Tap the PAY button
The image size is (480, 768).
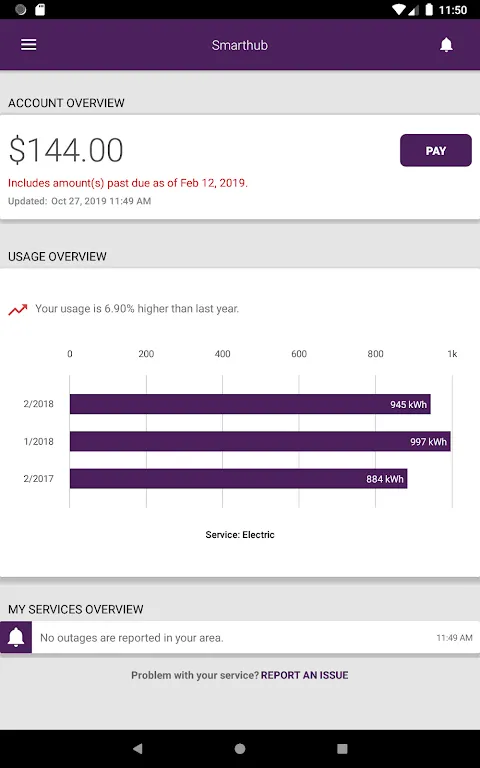tap(436, 150)
